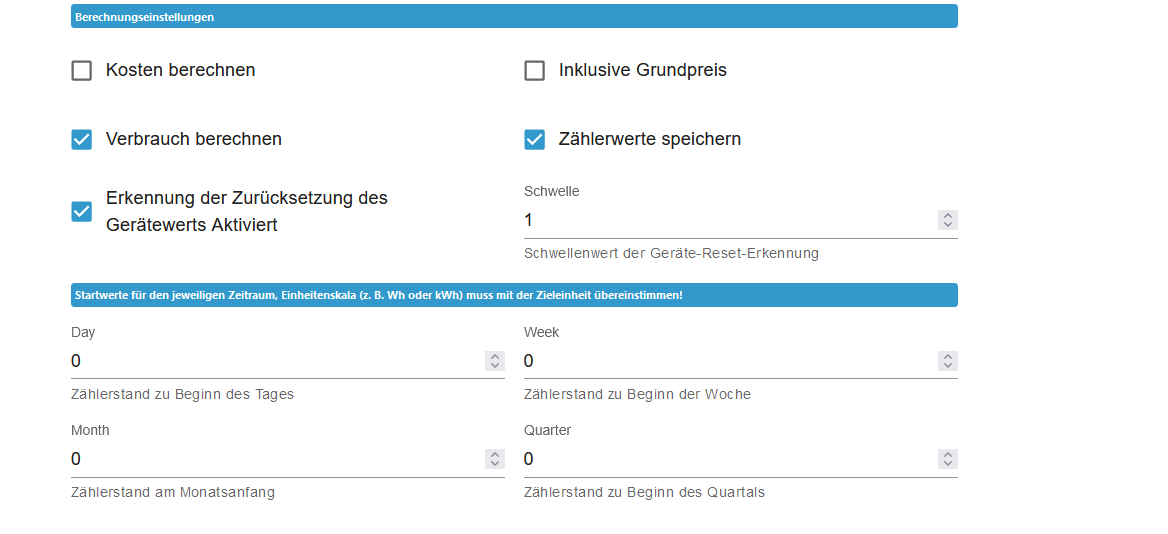Uncheck Verbrauch berechnen

(x=82, y=140)
